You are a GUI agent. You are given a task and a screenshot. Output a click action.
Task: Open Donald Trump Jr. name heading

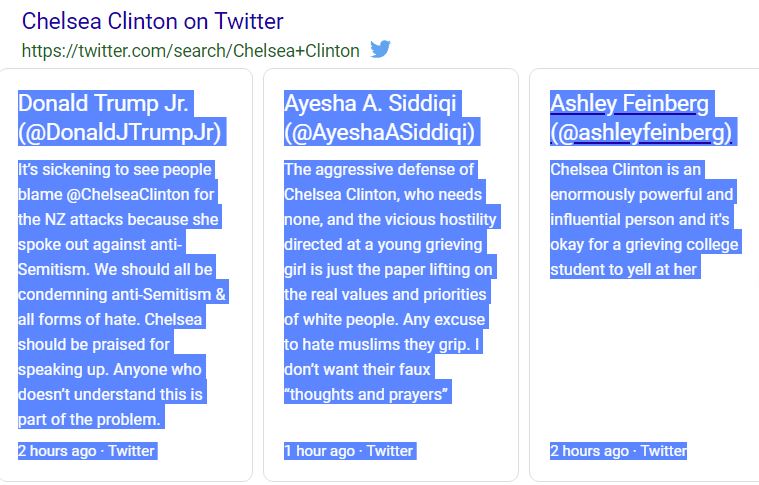click(x=104, y=104)
